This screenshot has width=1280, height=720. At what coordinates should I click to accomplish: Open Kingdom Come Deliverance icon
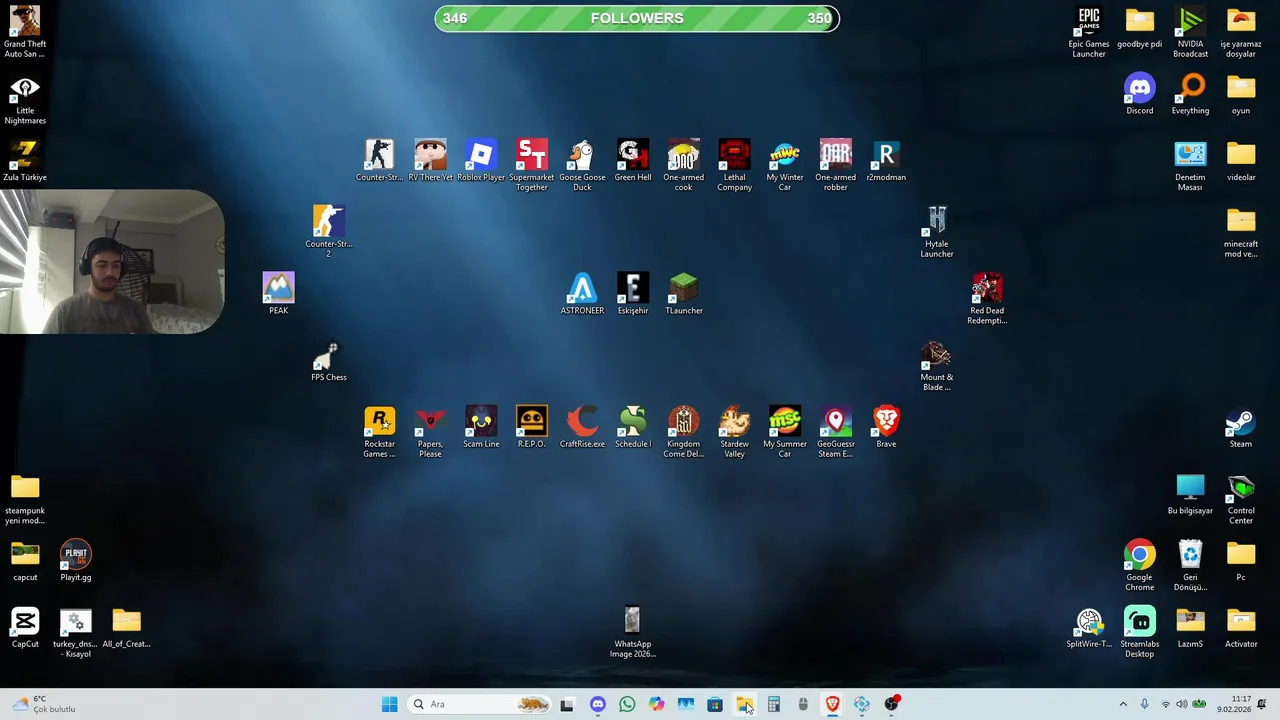pyautogui.click(x=684, y=432)
